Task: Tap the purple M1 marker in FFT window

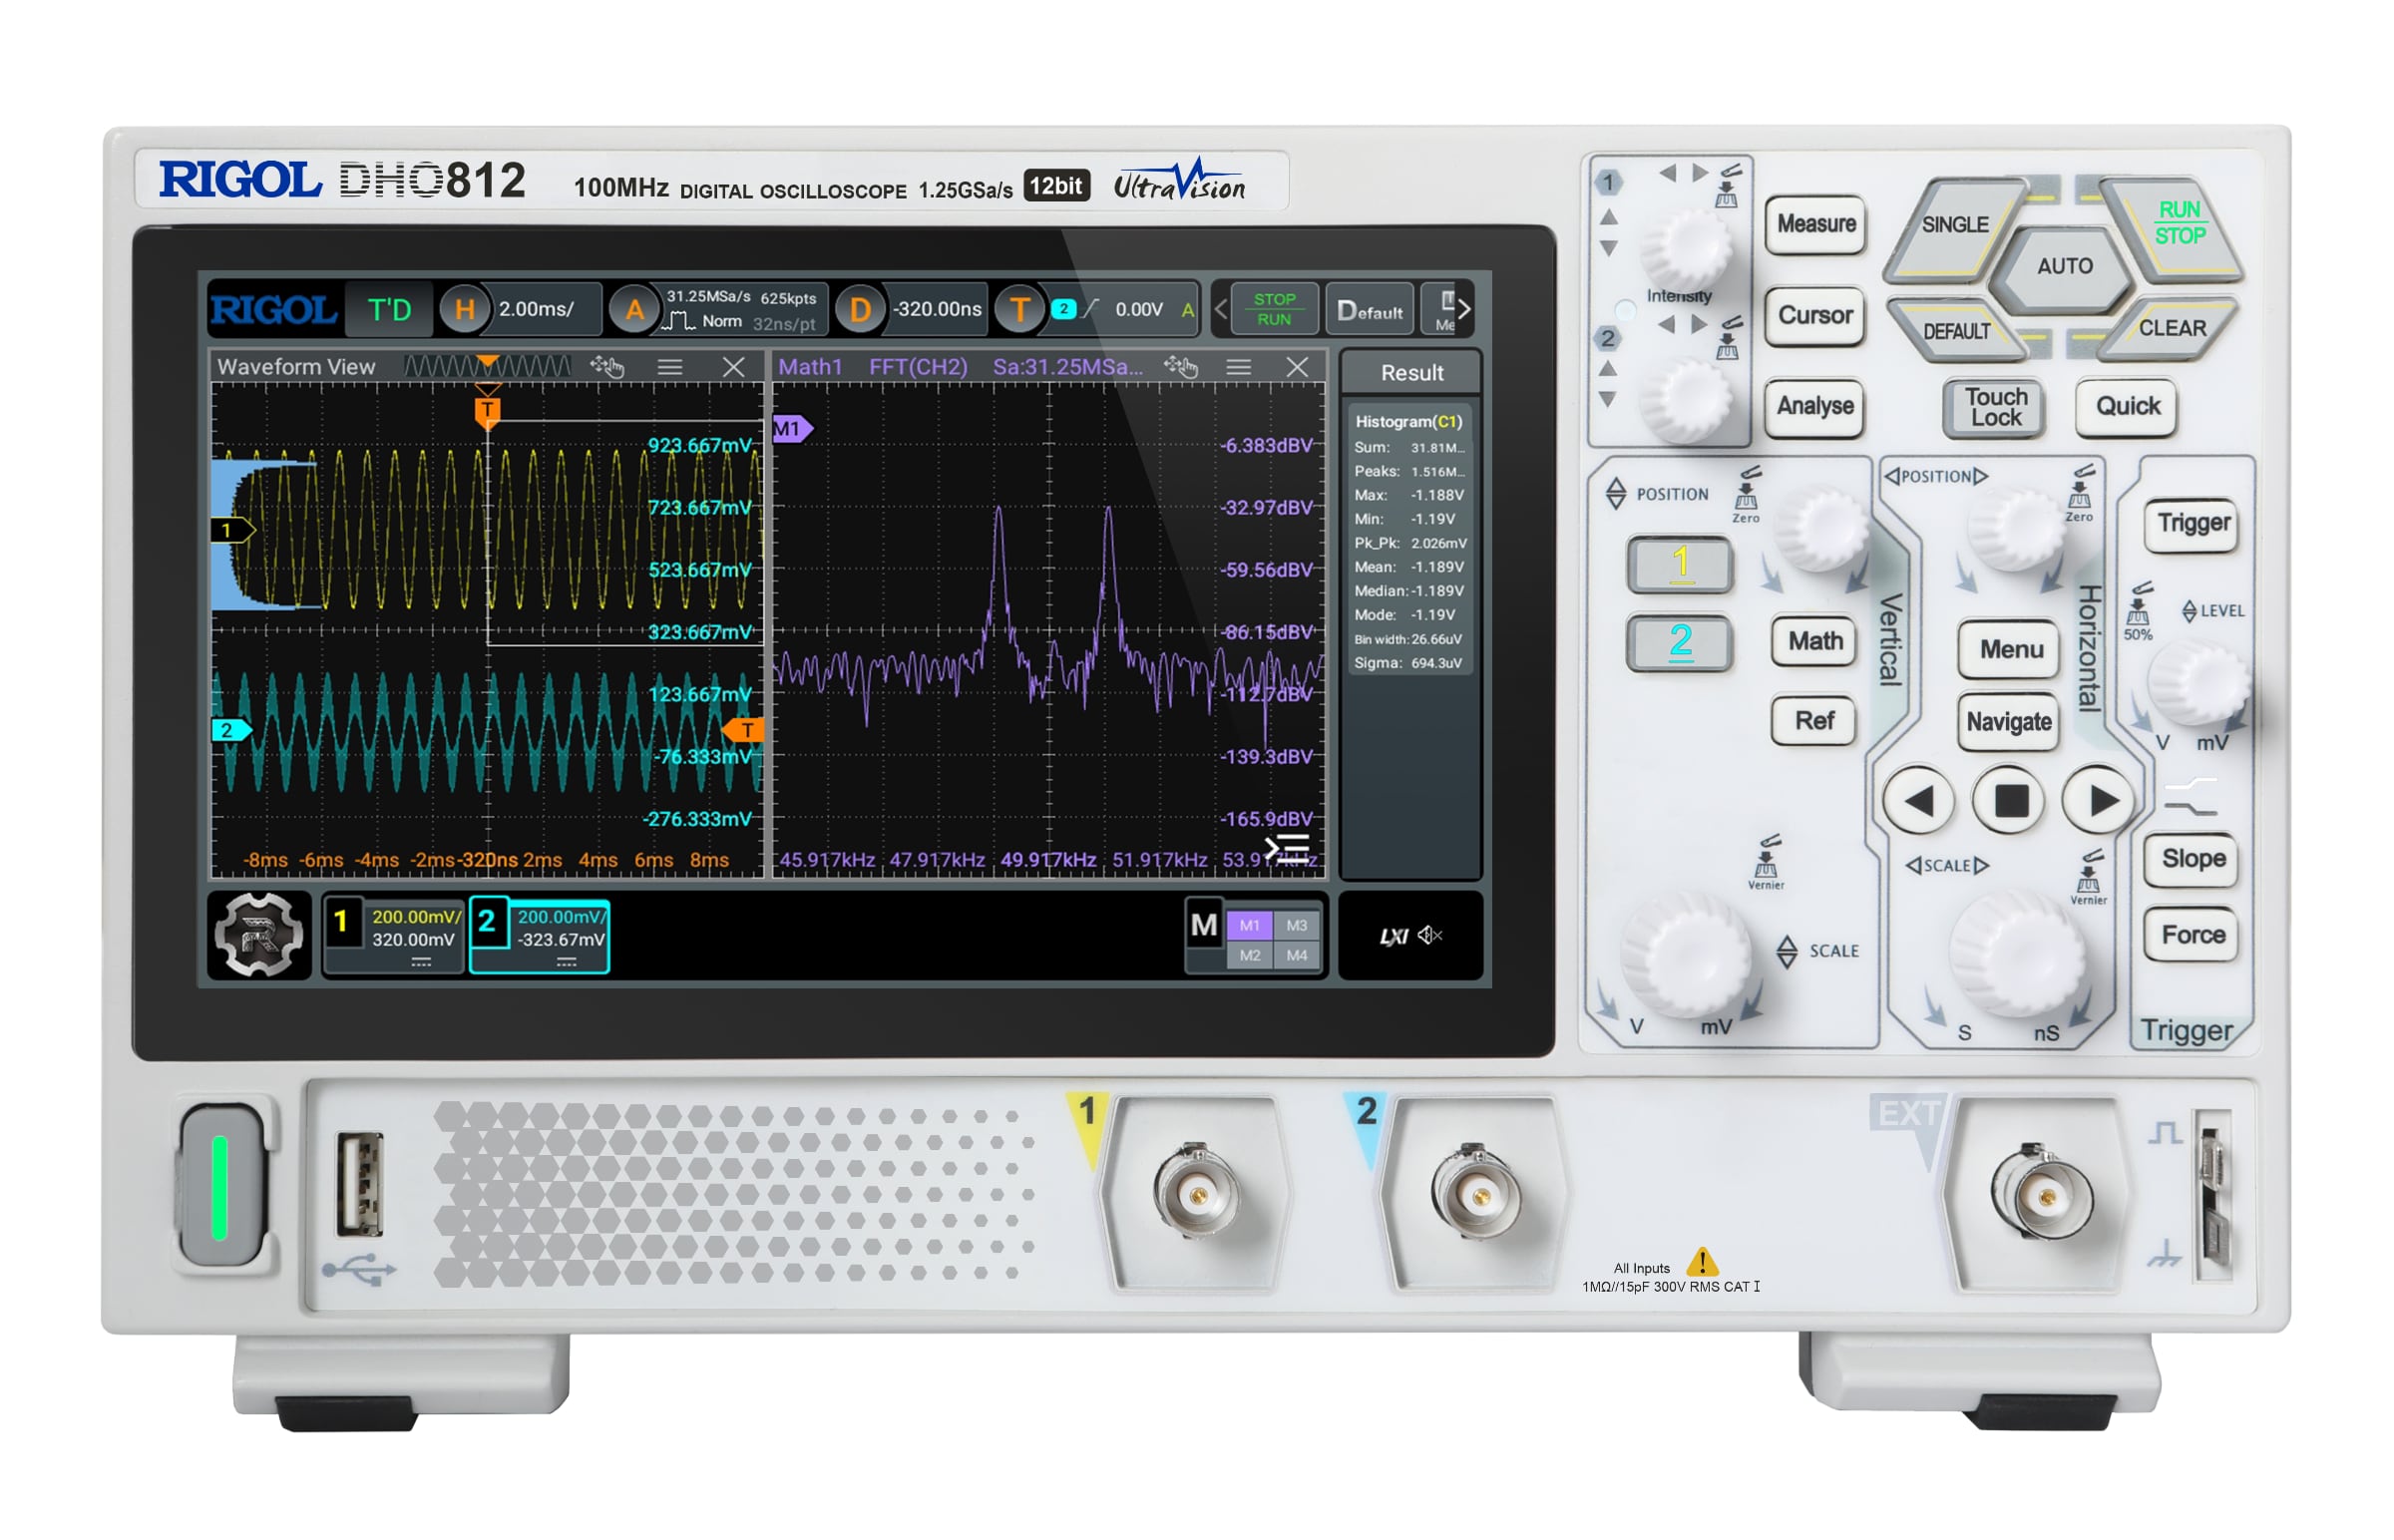Action: tap(792, 429)
